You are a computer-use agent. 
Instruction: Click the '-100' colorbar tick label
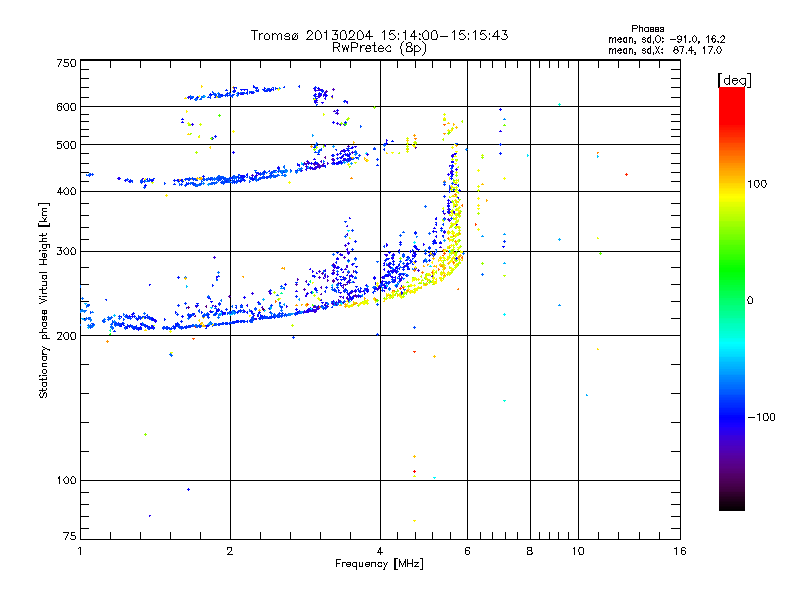pyautogui.click(x=761, y=417)
